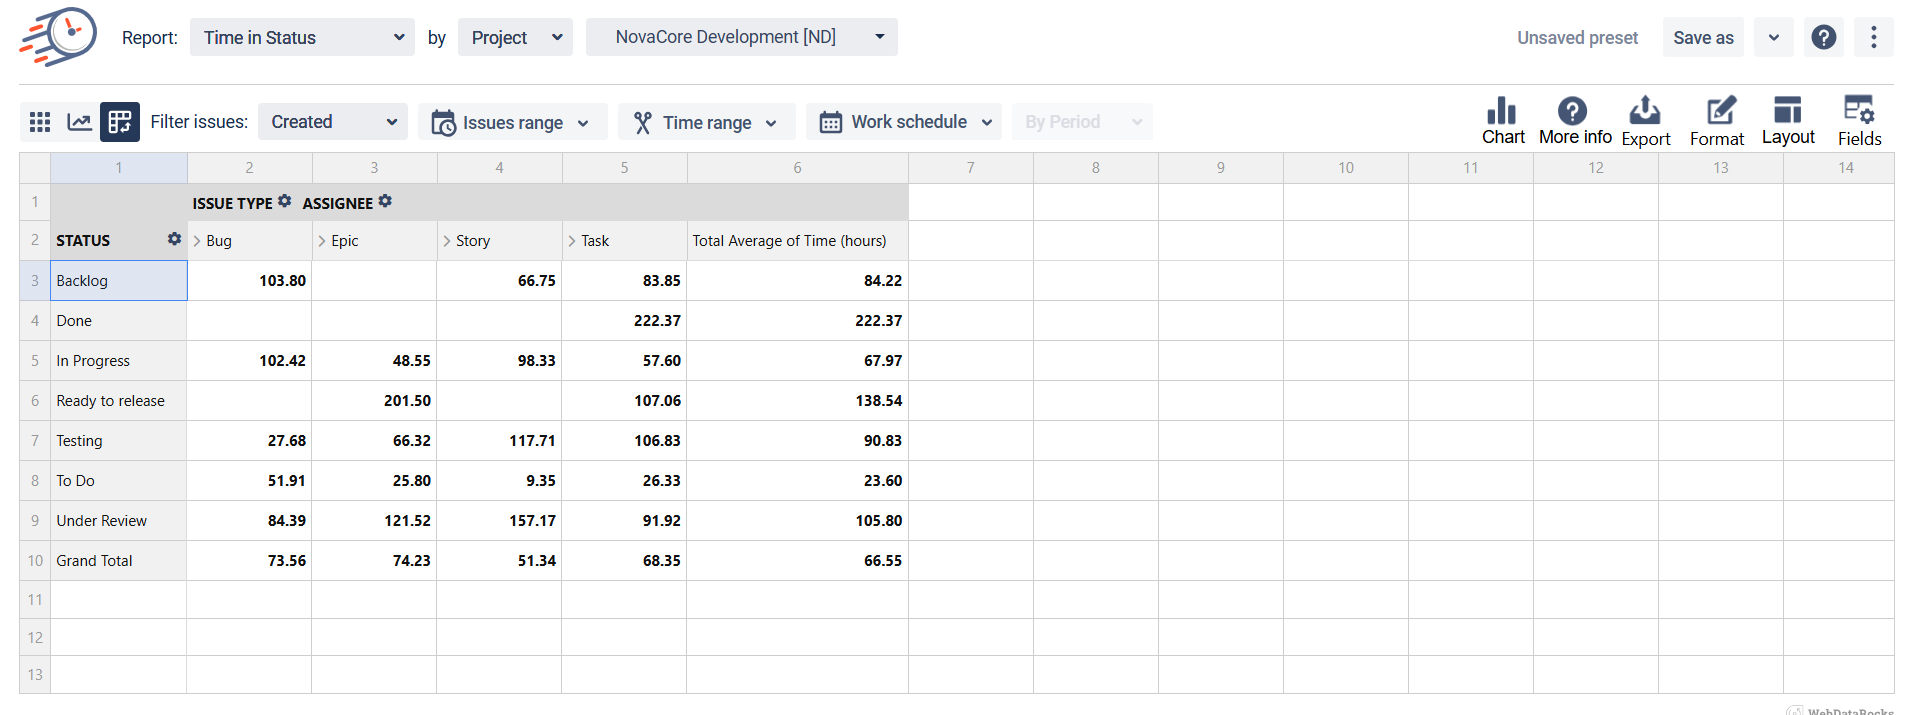Open the NovaCore Development project dropdown
This screenshot has height=715, width=1913.
coord(741,37)
